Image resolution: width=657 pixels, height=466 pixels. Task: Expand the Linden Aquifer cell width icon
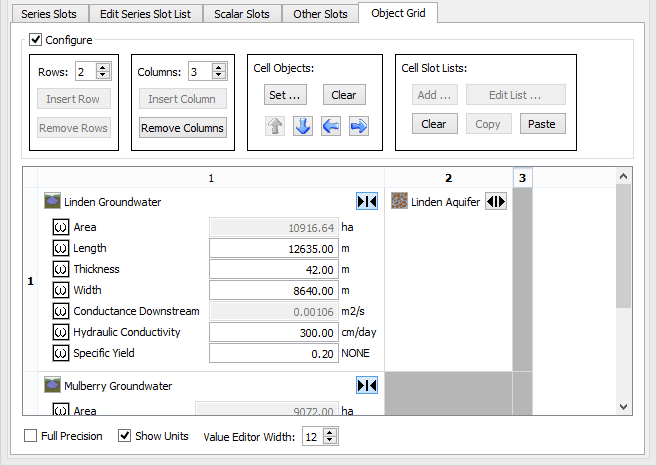pos(495,202)
